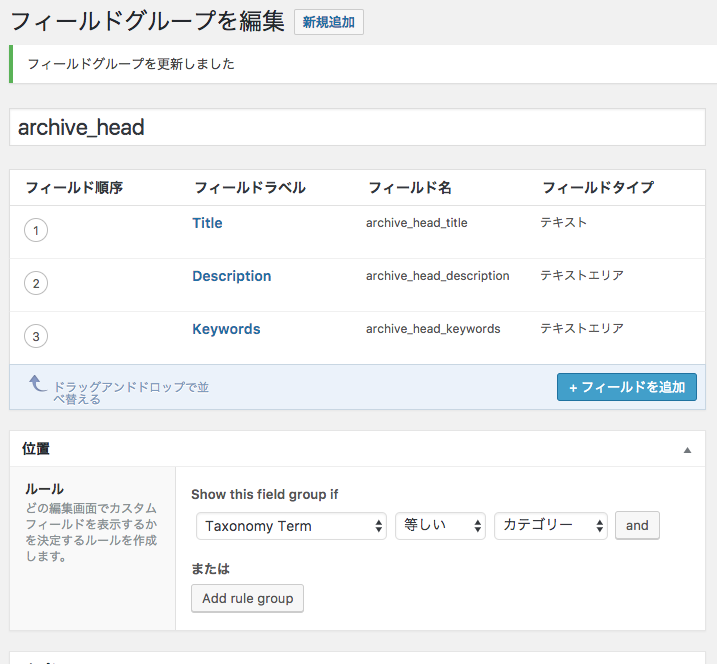Image resolution: width=717 pixels, height=664 pixels.
Task: Click the 新規追加 button
Action: 328,22
